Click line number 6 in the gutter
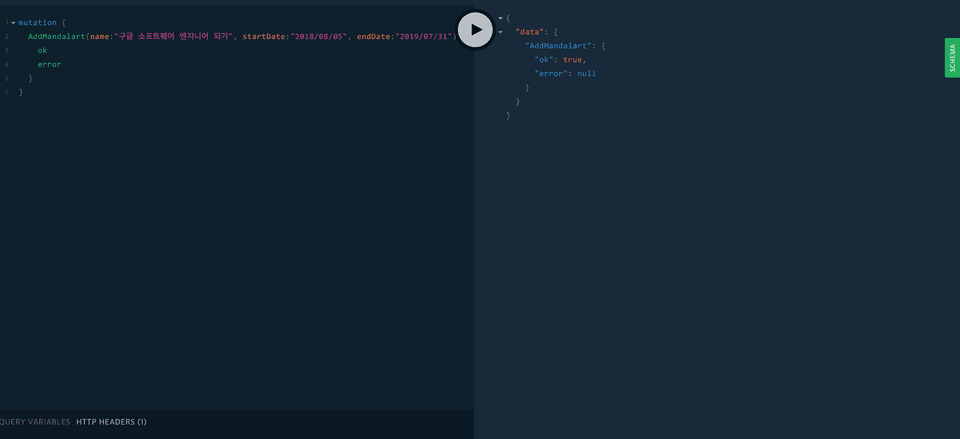The image size is (960, 439). pos(6,92)
